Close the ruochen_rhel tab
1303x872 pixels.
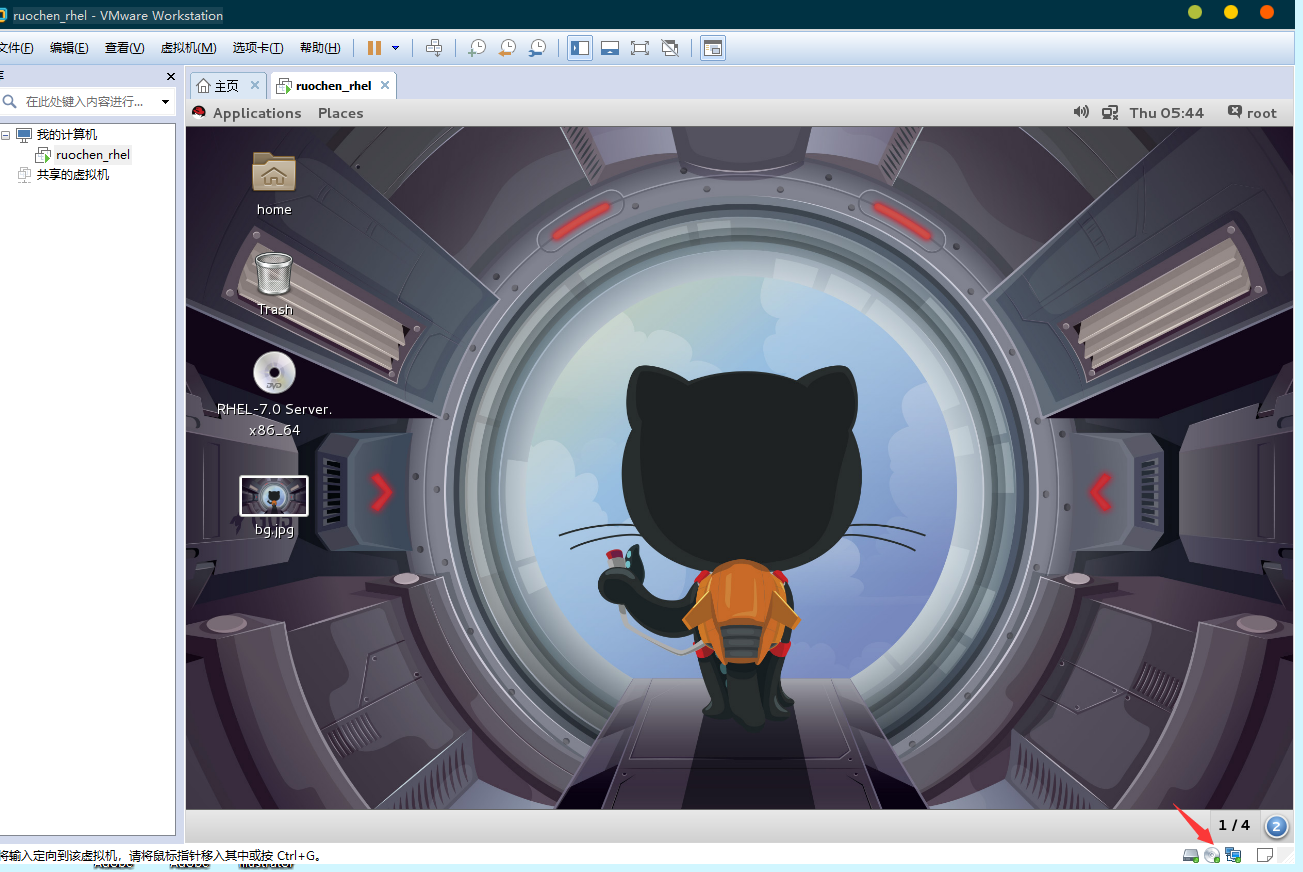click(385, 85)
